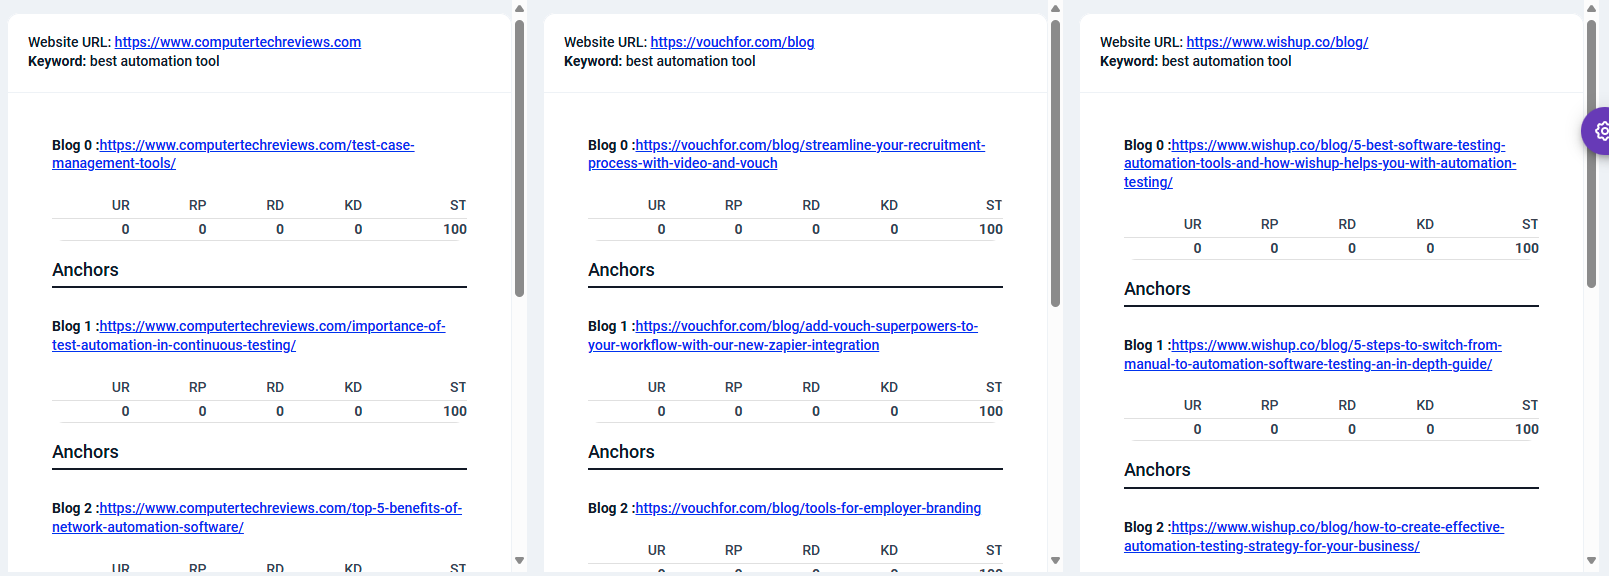Select the Anchors heading under Blog 1 in Vouch panel
Viewport: 1609px width, 576px height.
tap(621, 451)
